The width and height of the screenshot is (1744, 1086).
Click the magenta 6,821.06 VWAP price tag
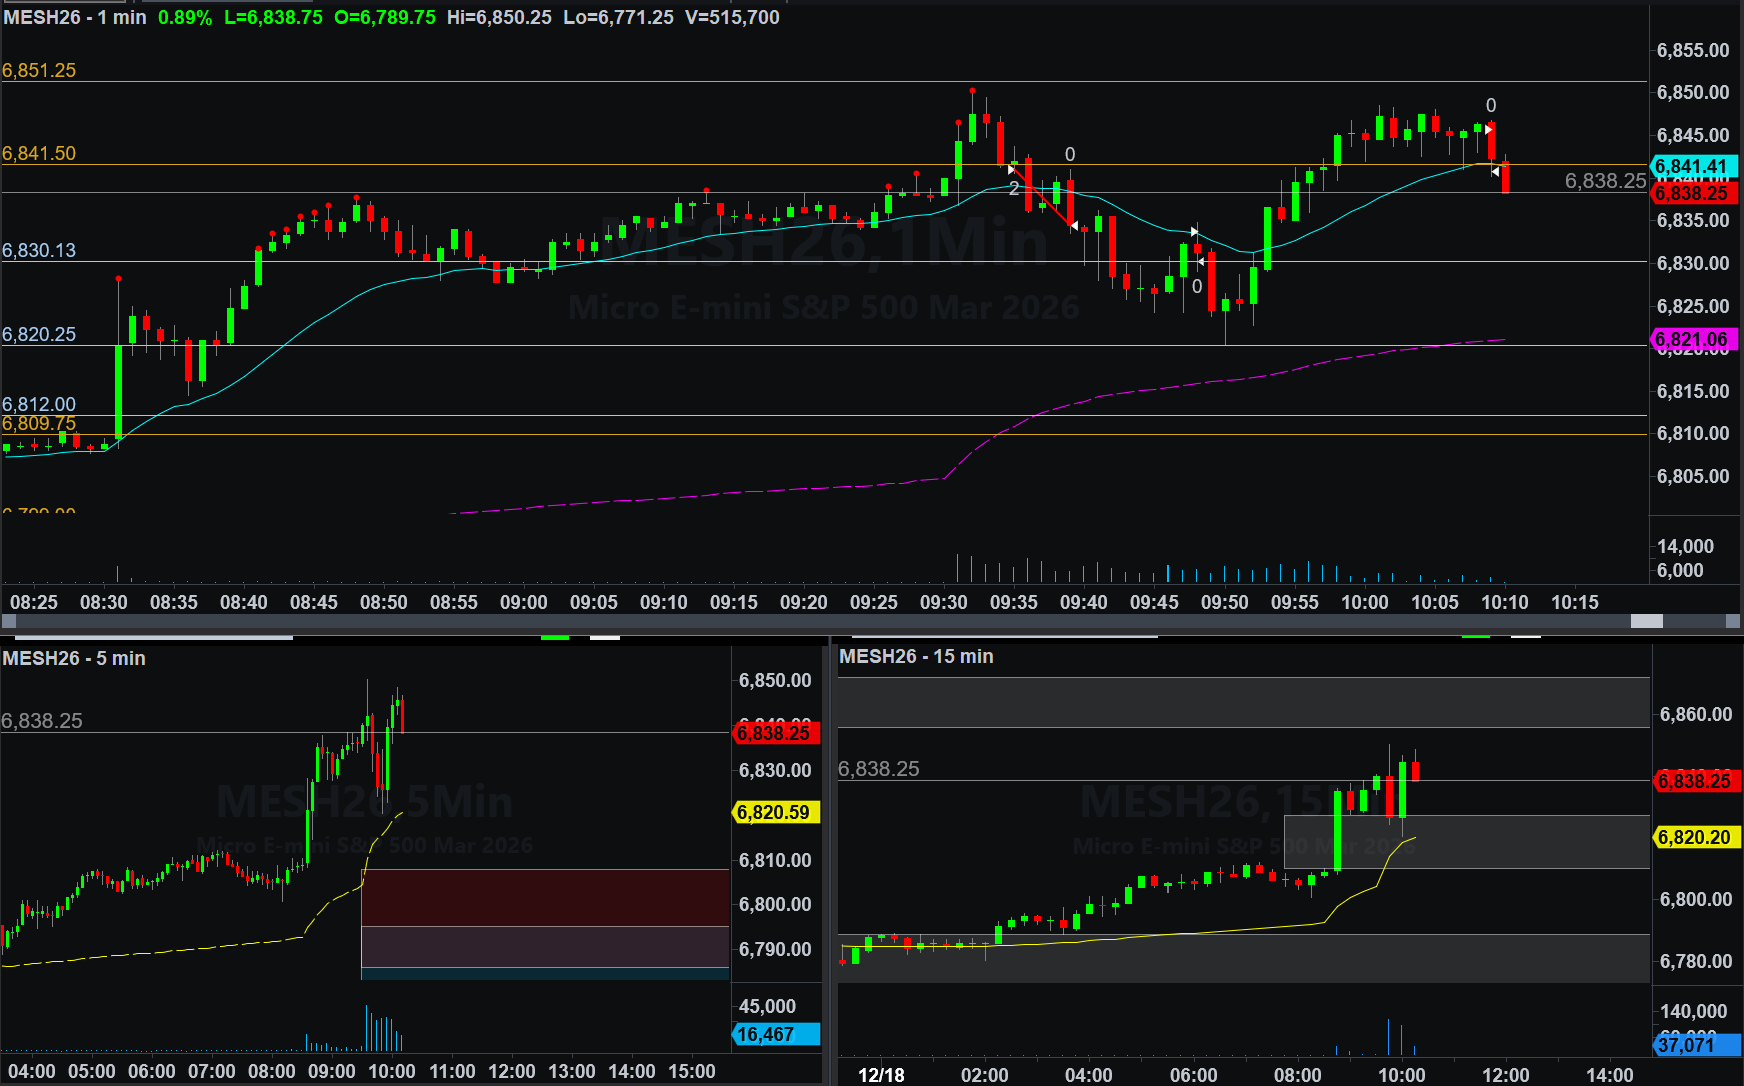(1694, 340)
